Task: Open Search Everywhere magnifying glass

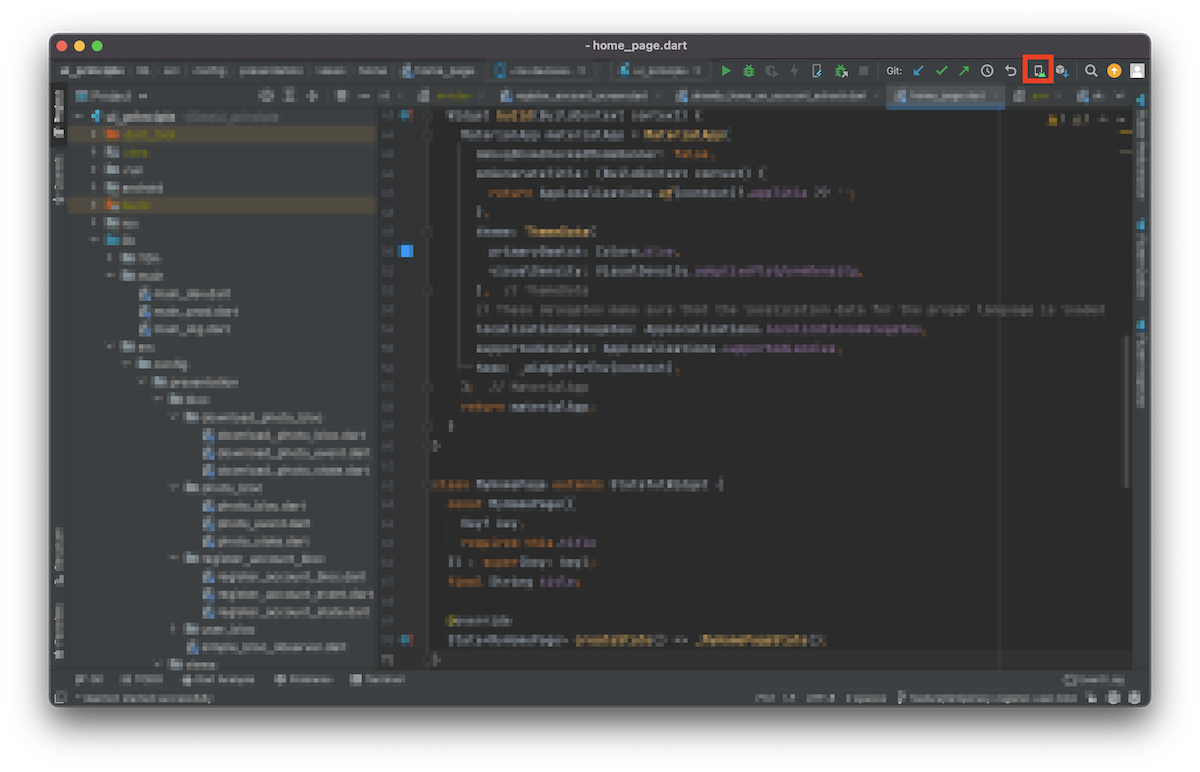Action: coord(1091,71)
